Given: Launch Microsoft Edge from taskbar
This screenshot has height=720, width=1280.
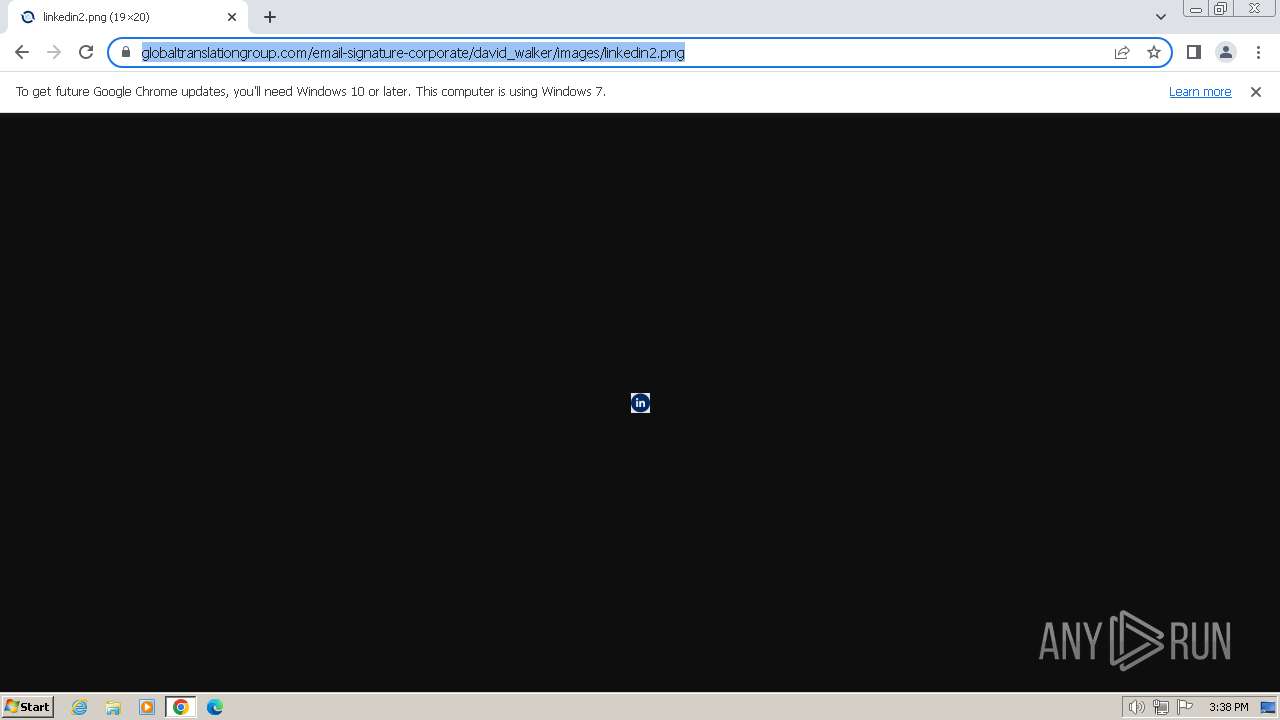Looking at the screenshot, I should point(215,707).
